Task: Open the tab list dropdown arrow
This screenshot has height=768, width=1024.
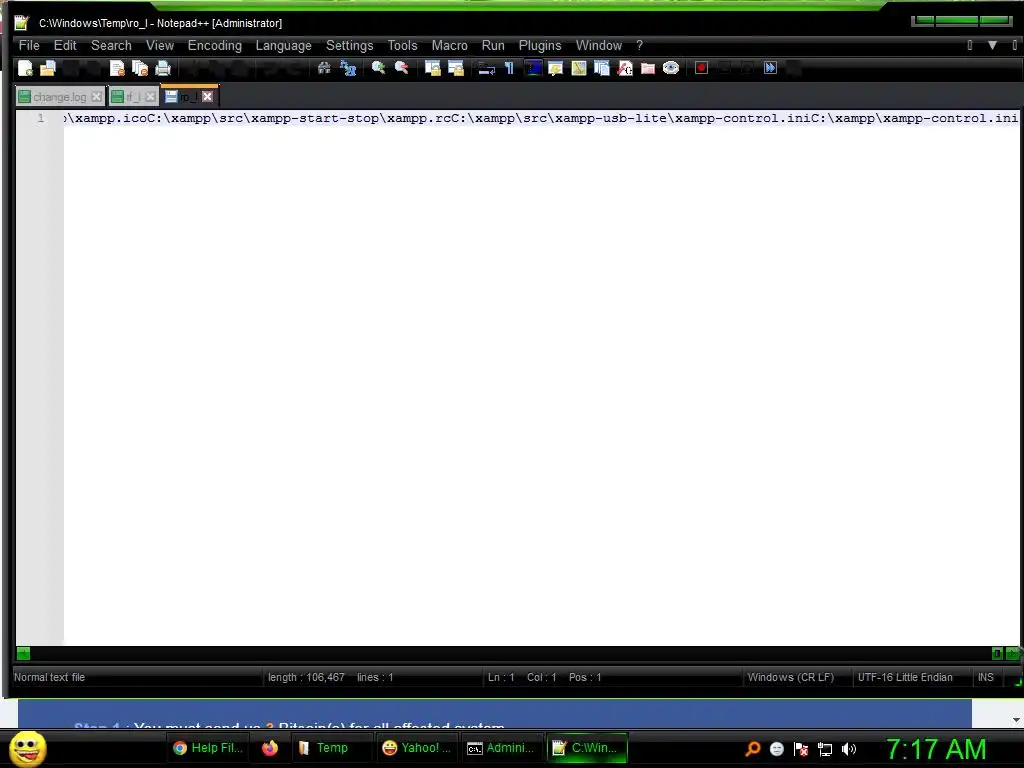Action: coord(992,45)
